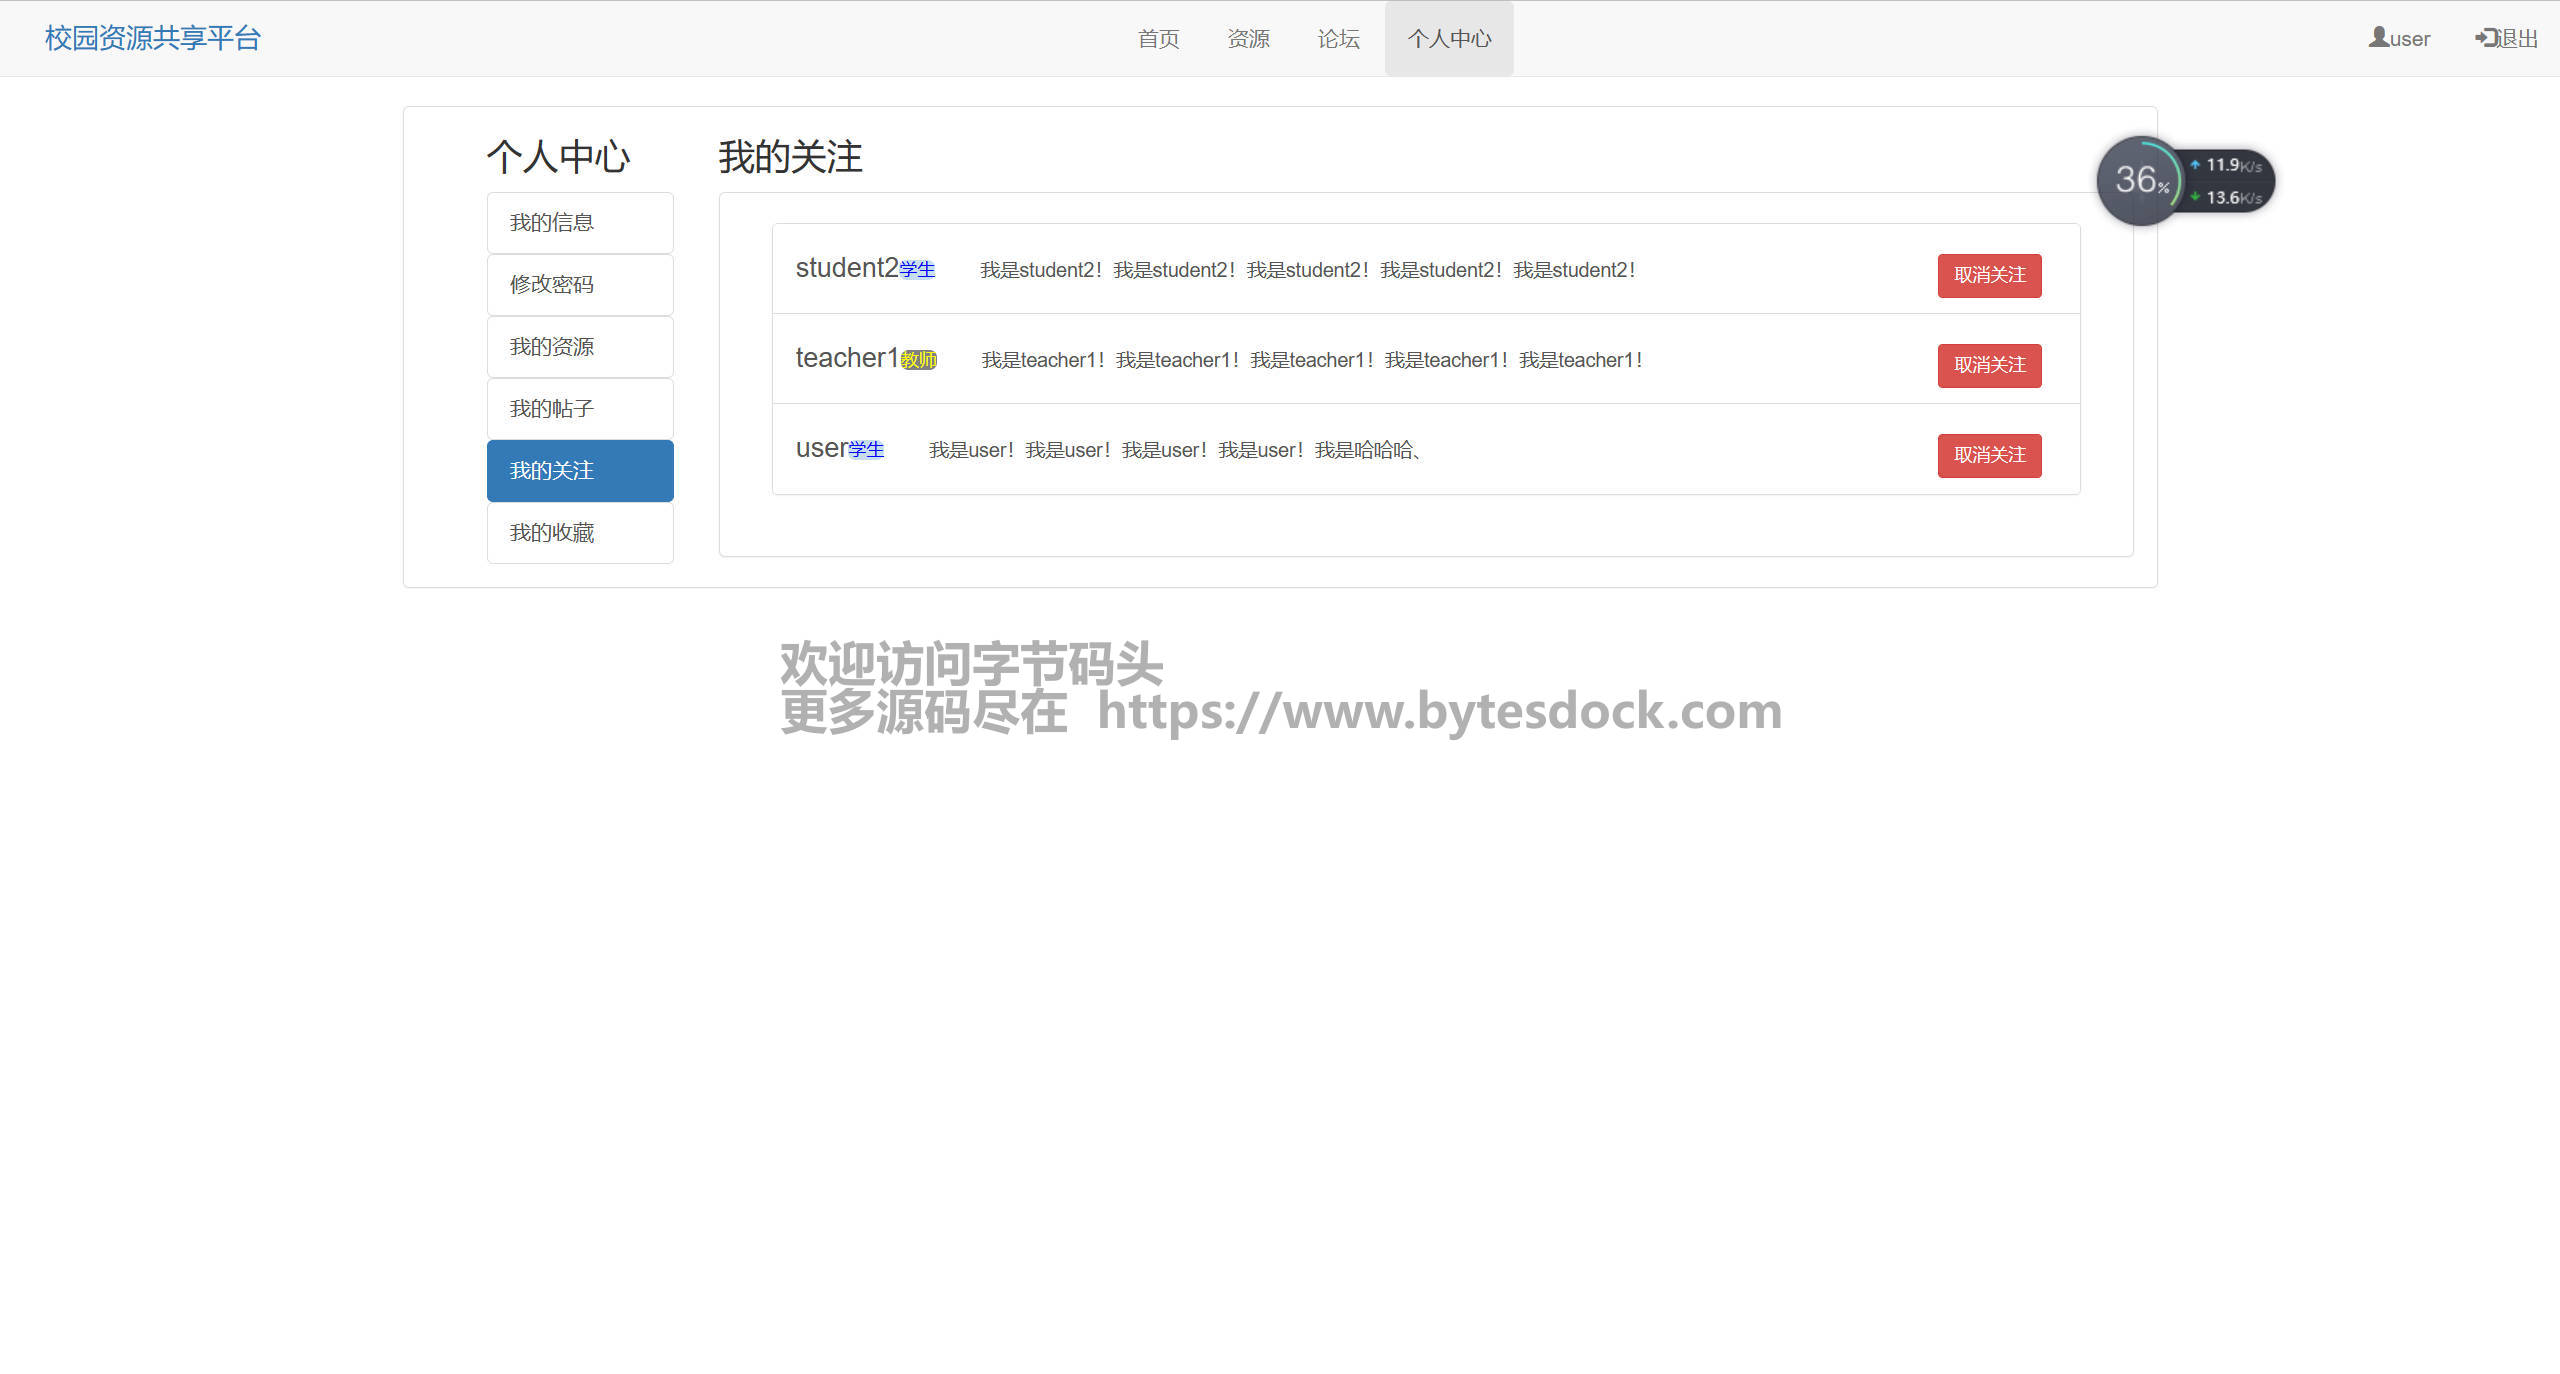This screenshot has height=1374, width=2560.
Task: Go to the 资源 navigation page
Action: click(x=1248, y=39)
